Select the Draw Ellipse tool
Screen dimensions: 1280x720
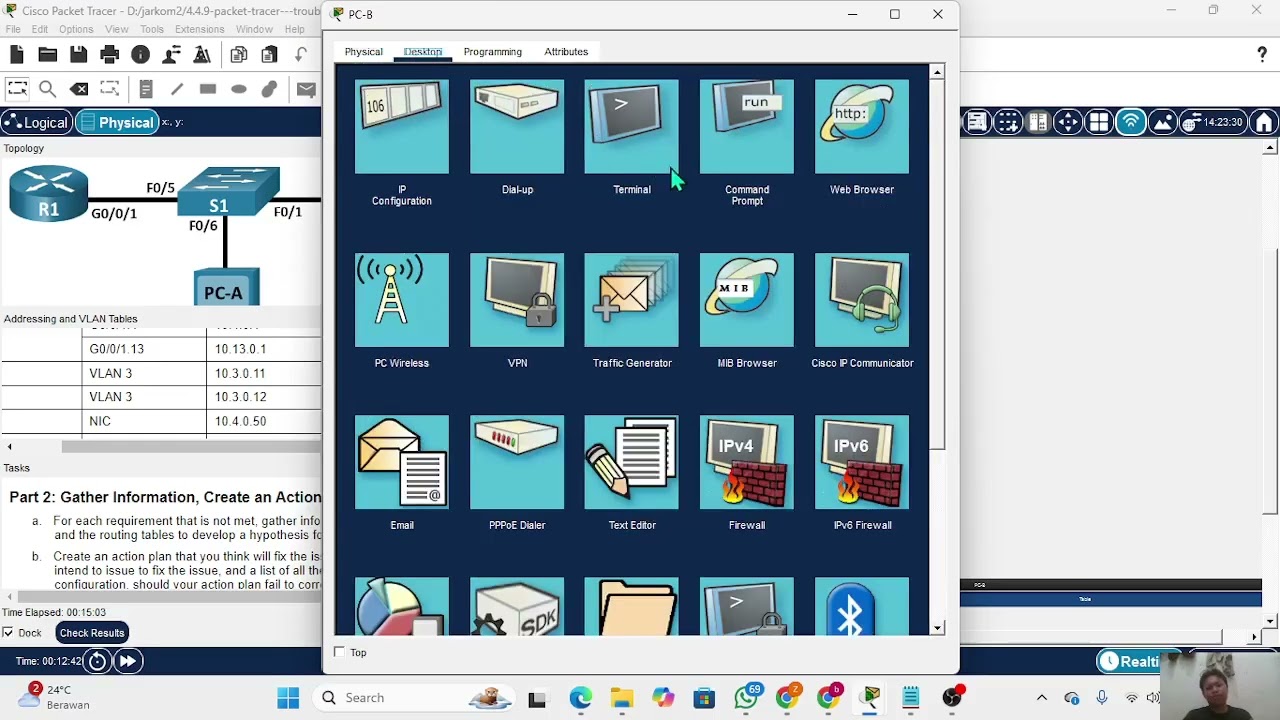tap(238, 89)
